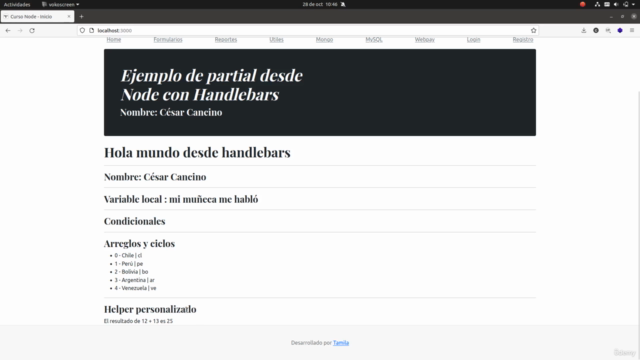Open the Actividades overview
This screenshot has width=640, height=360.
click(17, 4)
